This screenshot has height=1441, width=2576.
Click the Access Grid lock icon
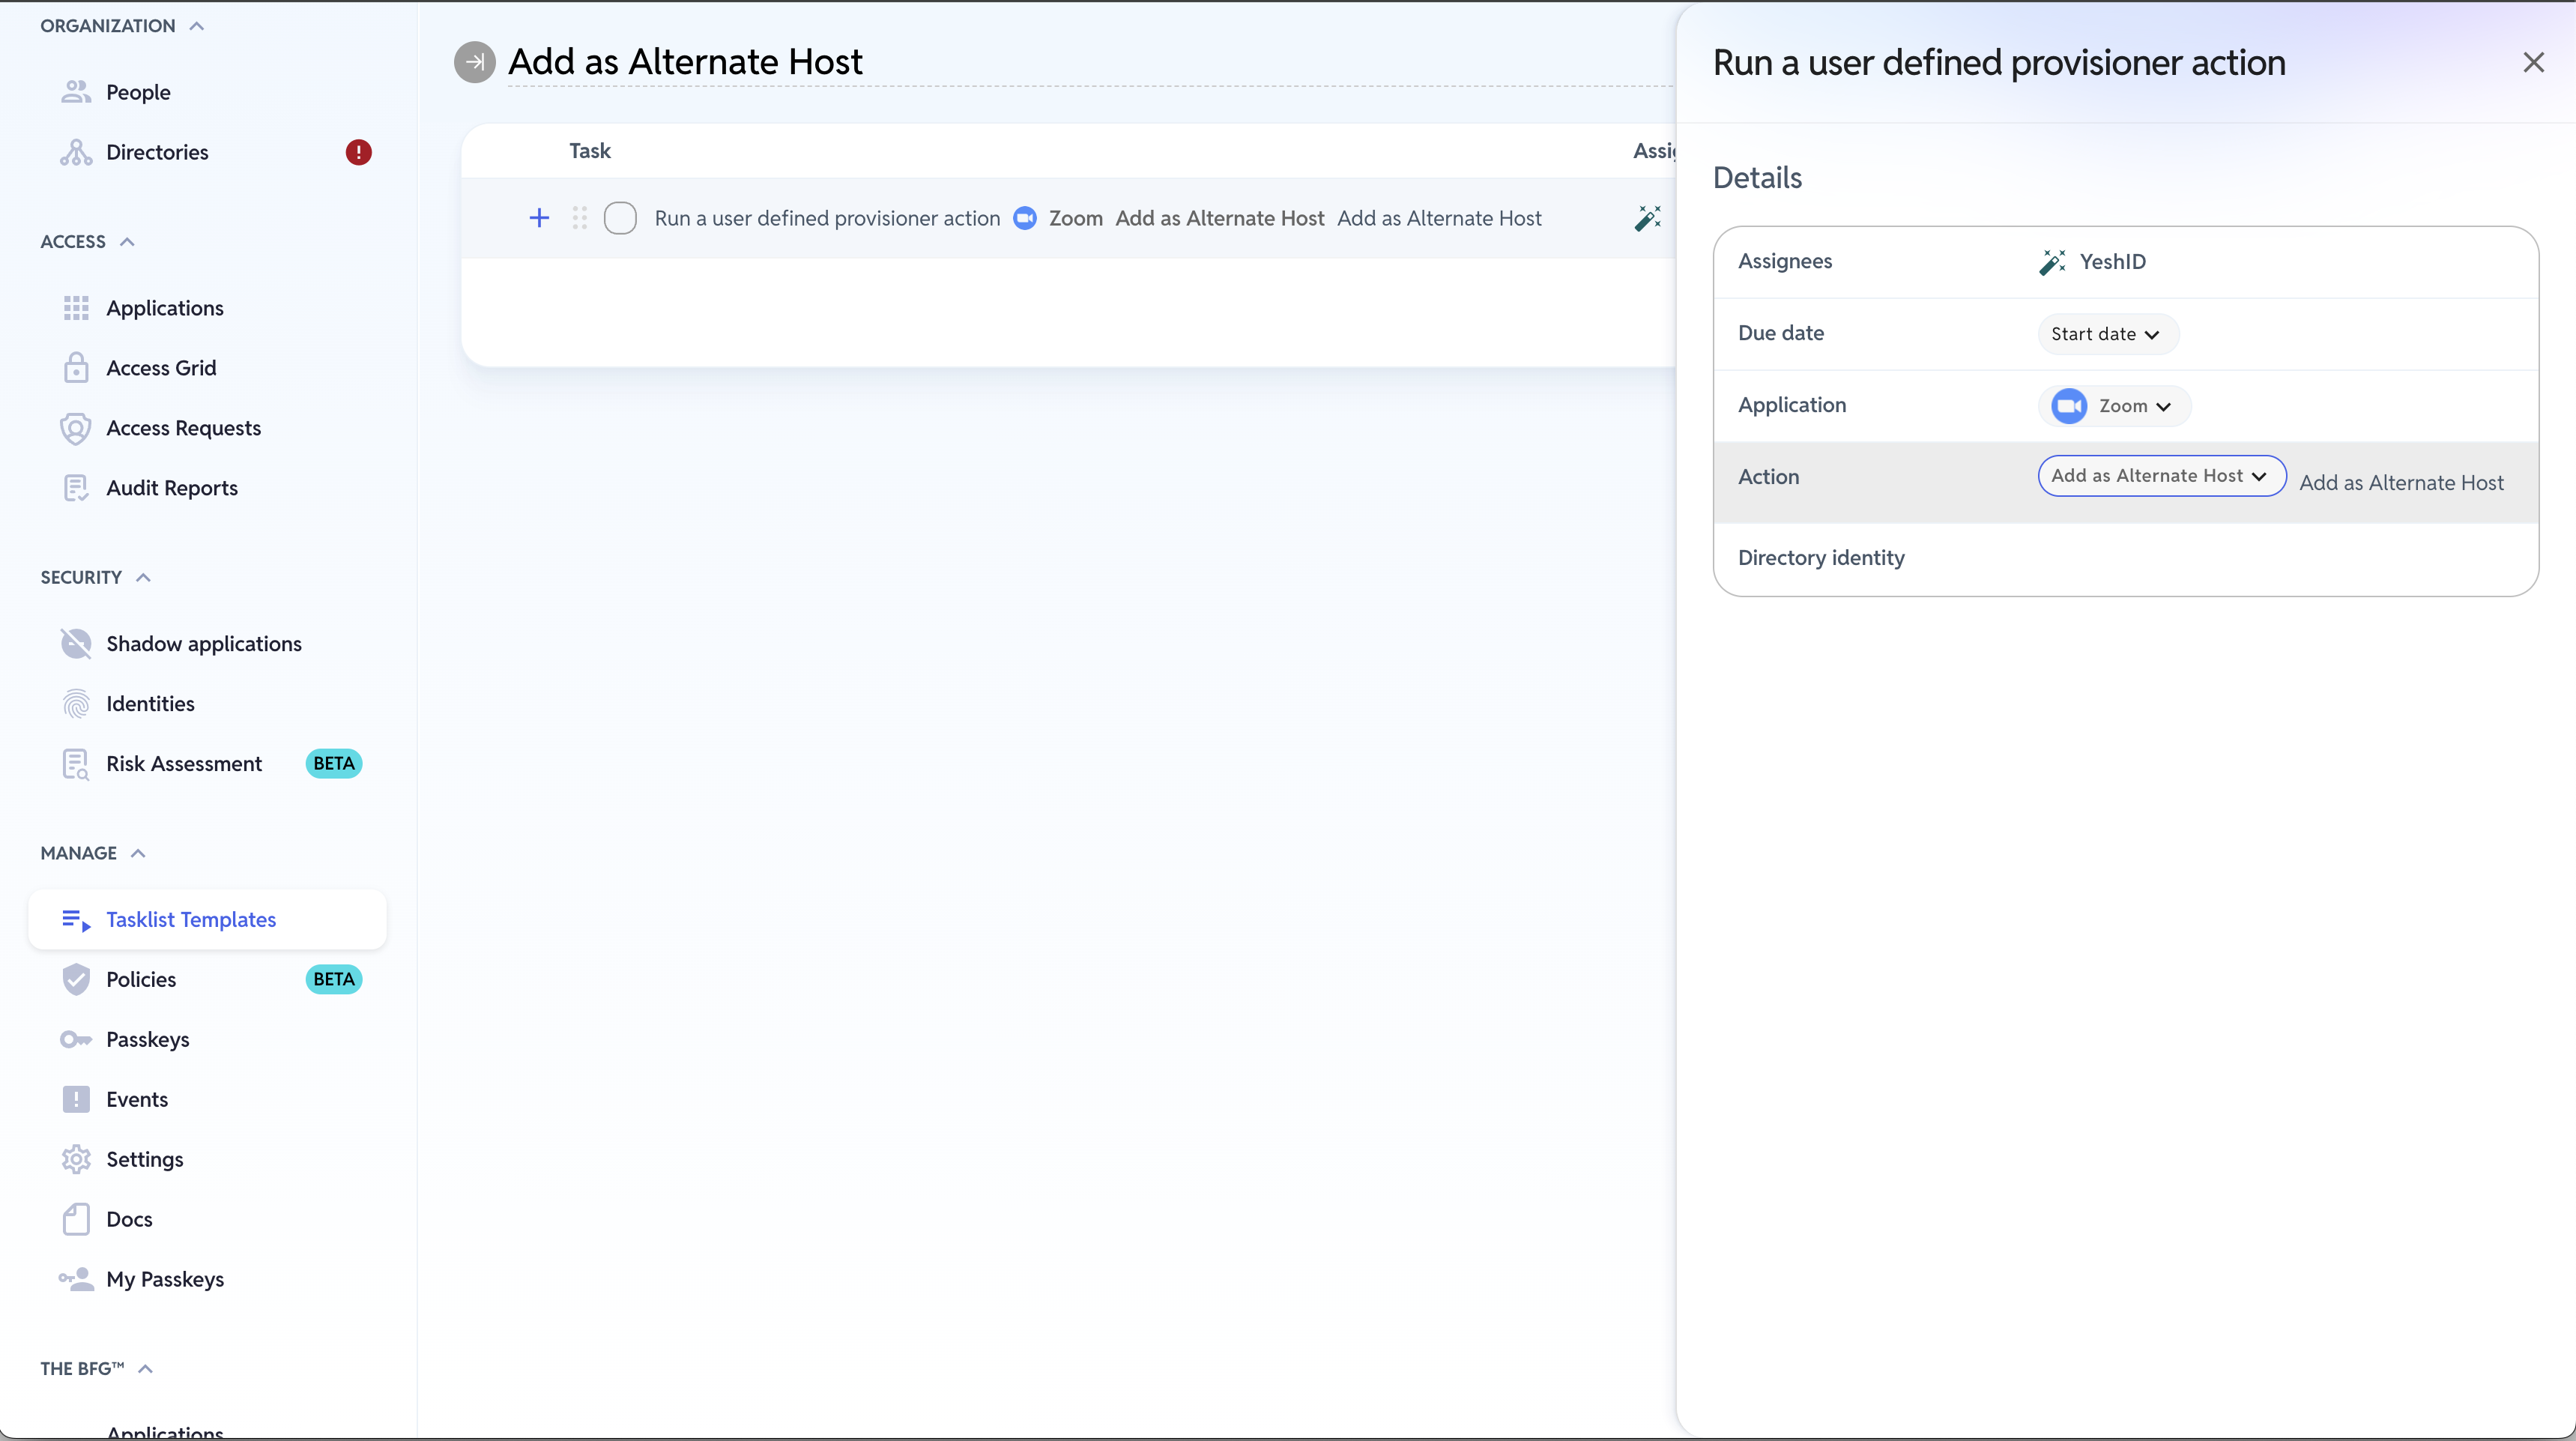pyautogui.click(x=76, y=368)
